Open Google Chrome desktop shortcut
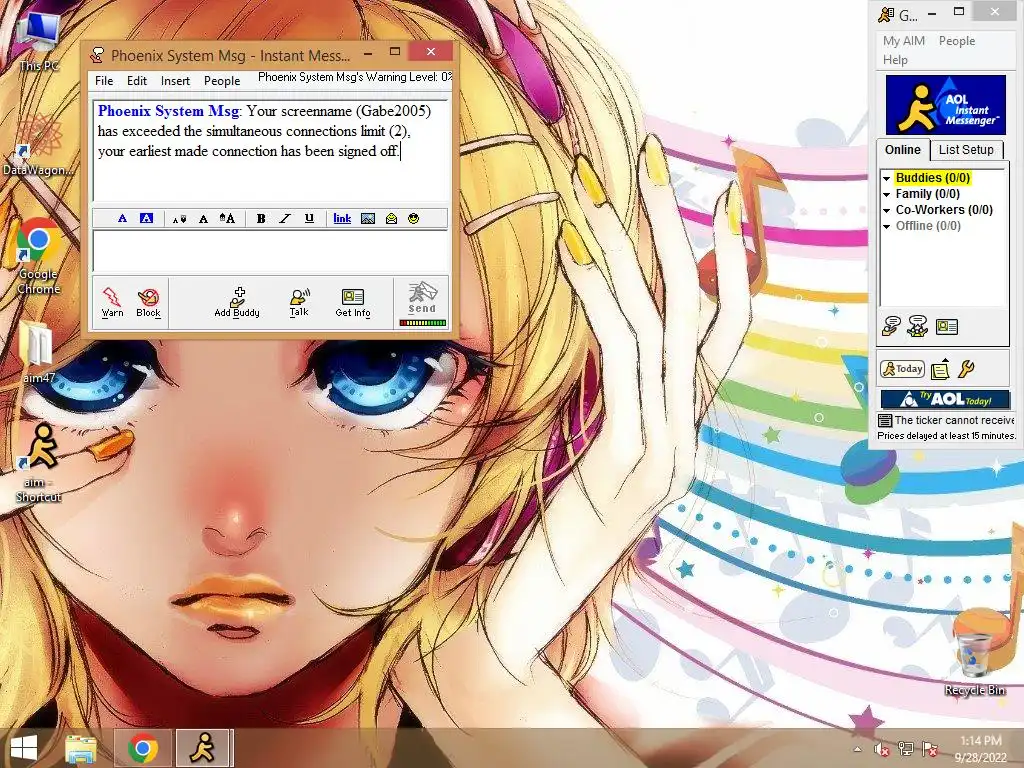This screenshot has height=768, width=1024. coord(38,256)
